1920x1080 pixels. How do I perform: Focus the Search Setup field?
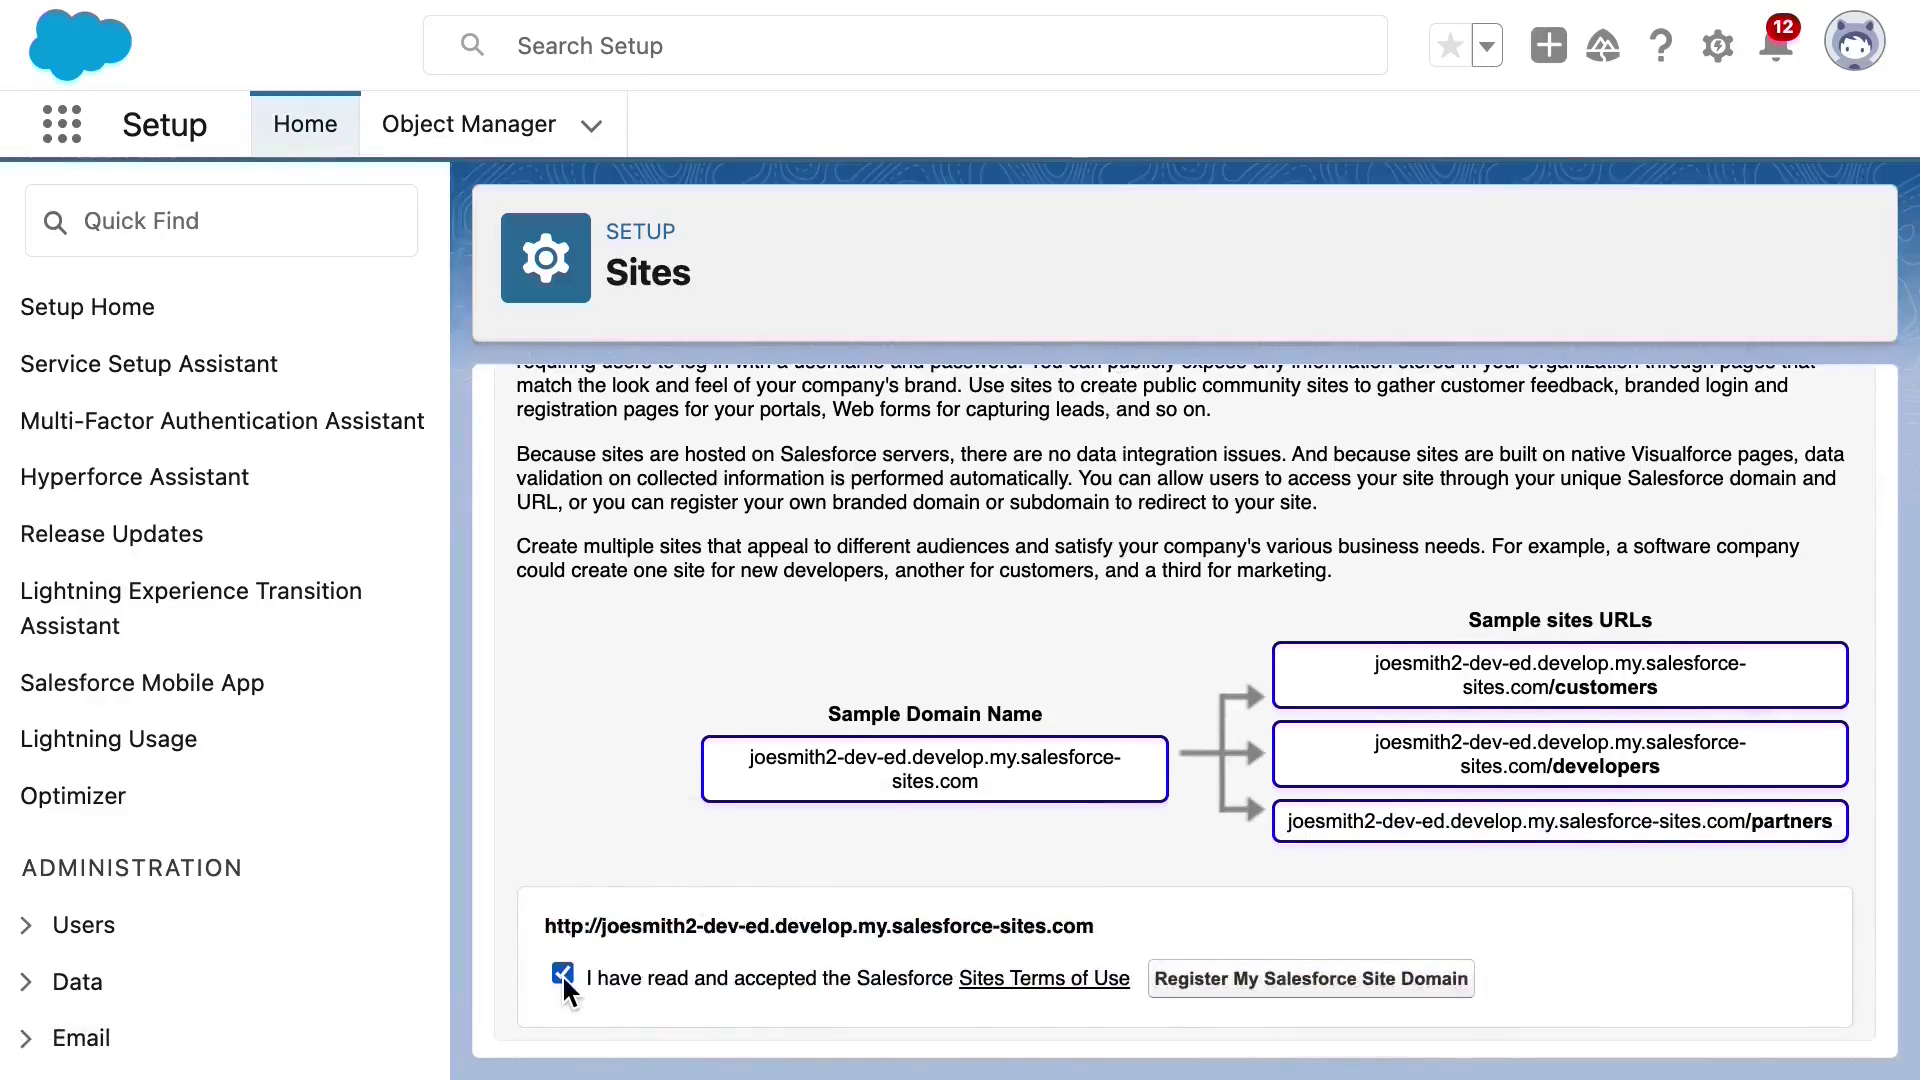[905, 45]
